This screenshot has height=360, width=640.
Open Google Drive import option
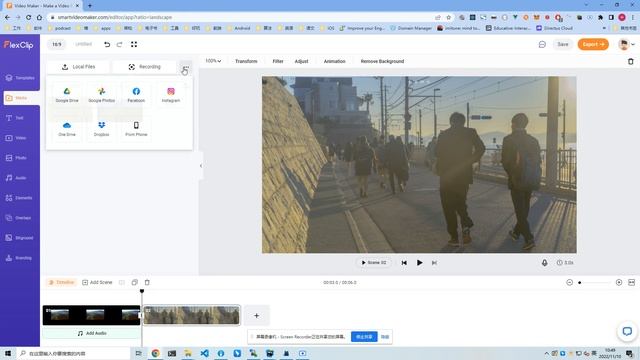(x=67, y=95)
